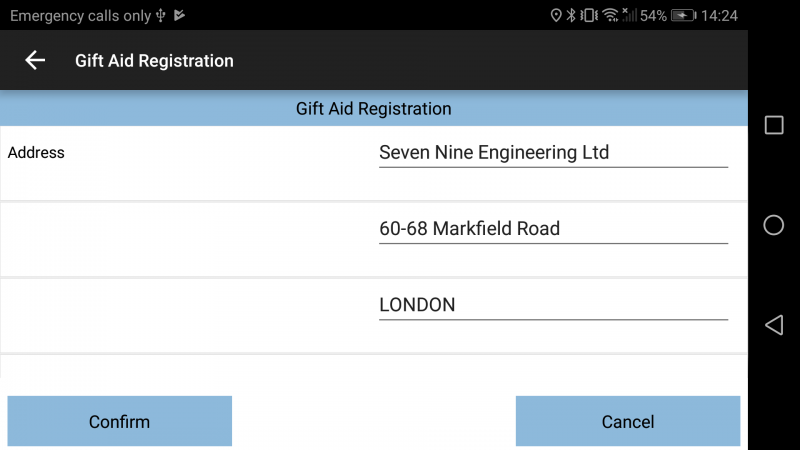This screenshot has width=800, height=450.
Task: Tap the Gift Aid Registration toolbar title
Action: 154,61
